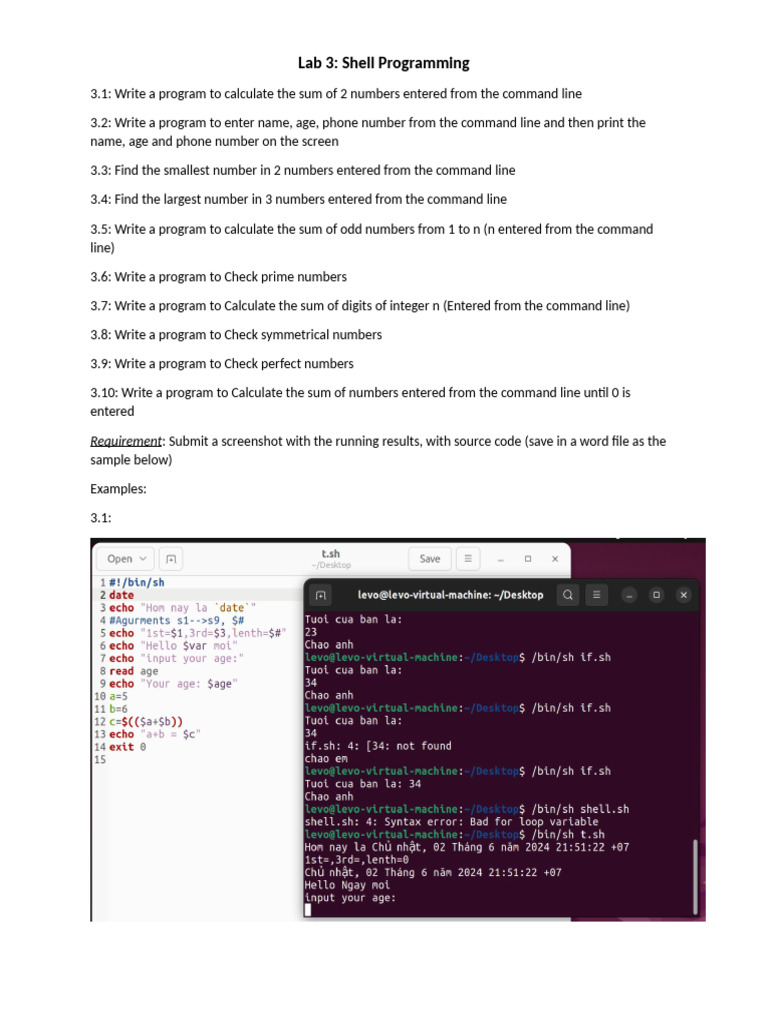The width and height of the screenshot is (768, 1024).
Task: Click the 'Examples:' label
Action: [x=118, y=489]
